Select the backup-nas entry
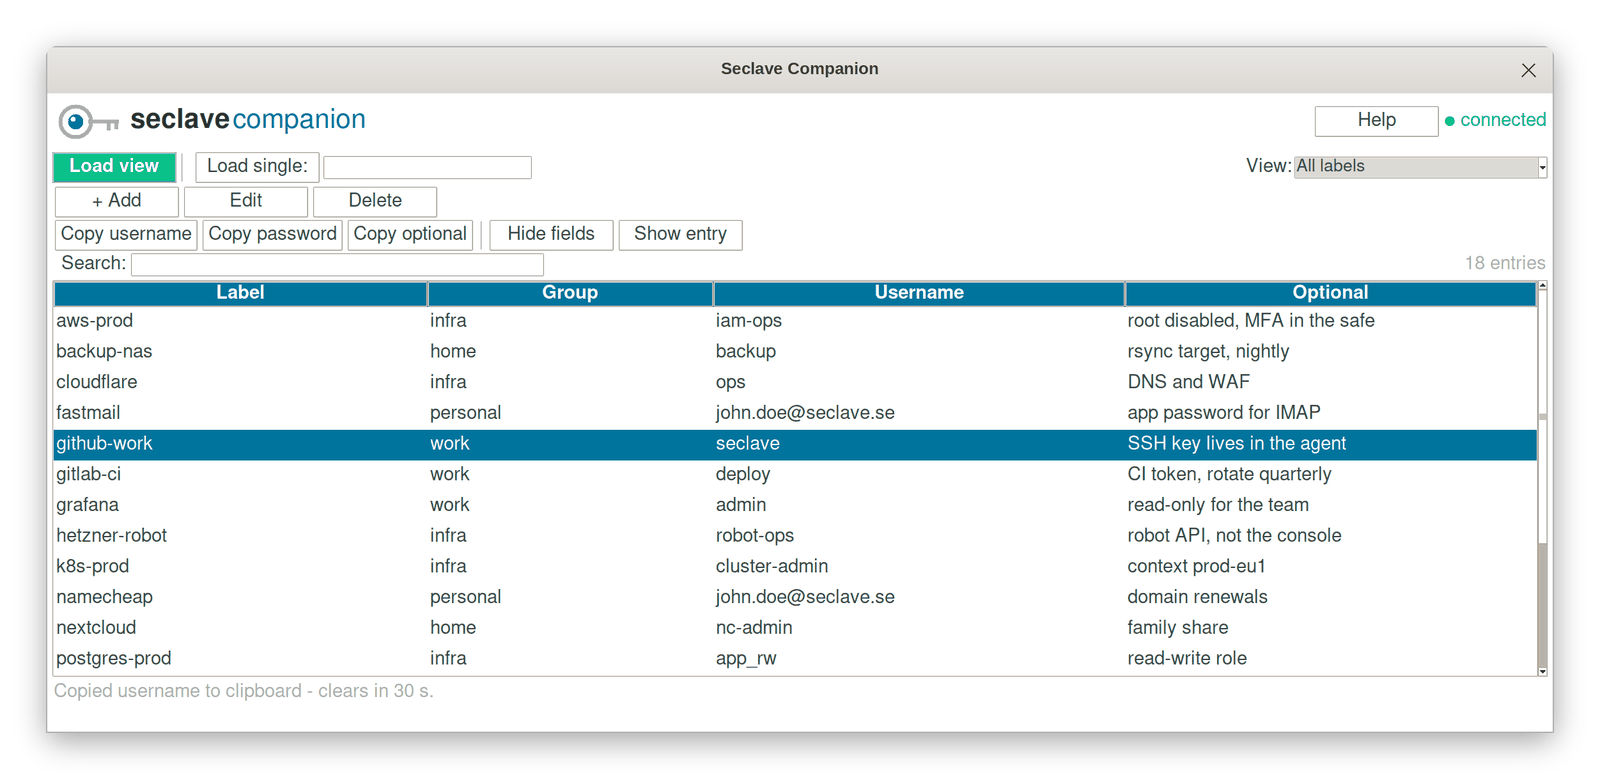Screen dimensions: 1600x779 click(795, 352)
